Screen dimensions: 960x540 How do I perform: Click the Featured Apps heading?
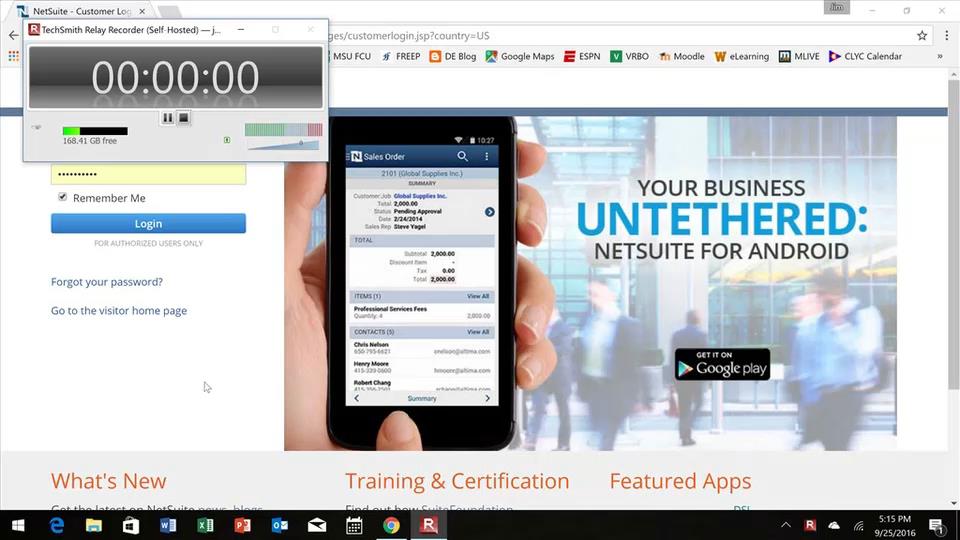[x=680, y=481]
